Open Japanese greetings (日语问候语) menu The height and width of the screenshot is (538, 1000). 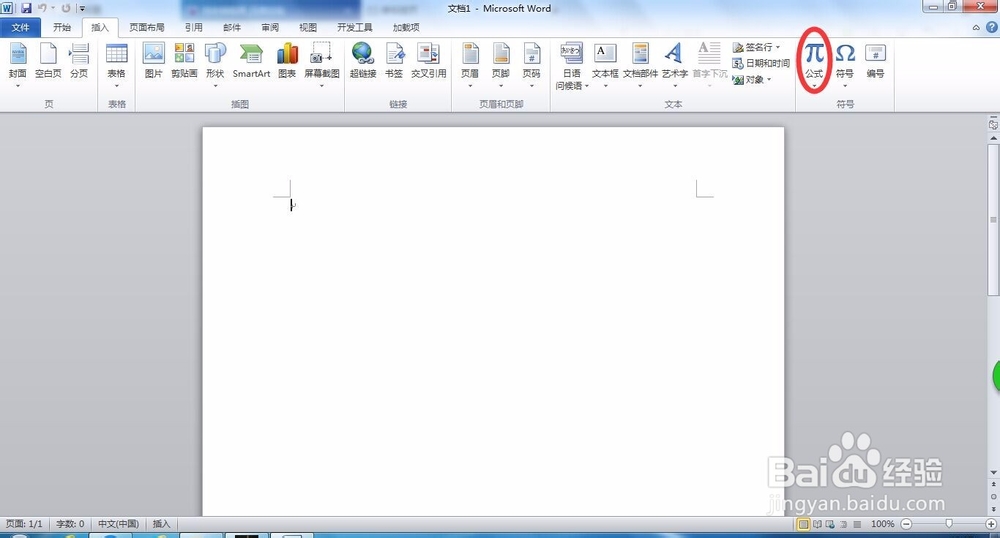click(x=571, y=67)
